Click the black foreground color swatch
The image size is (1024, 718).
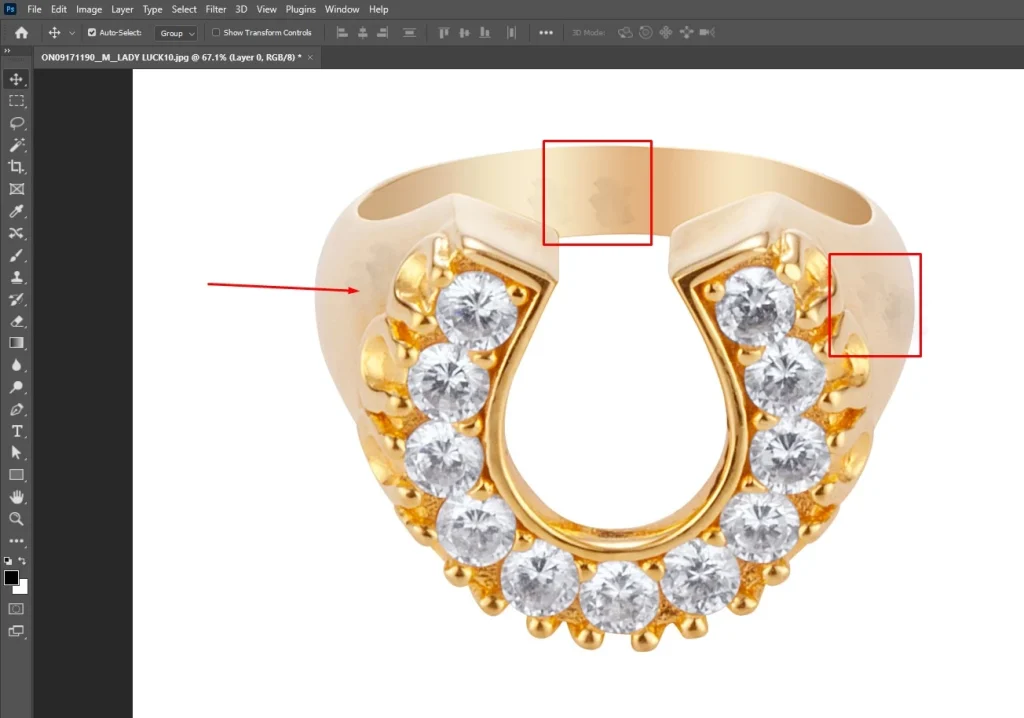[12, 578]
